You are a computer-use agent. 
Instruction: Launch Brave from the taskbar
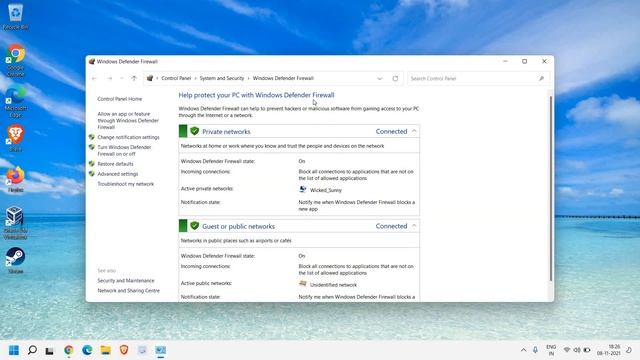(x=124, y=350)
